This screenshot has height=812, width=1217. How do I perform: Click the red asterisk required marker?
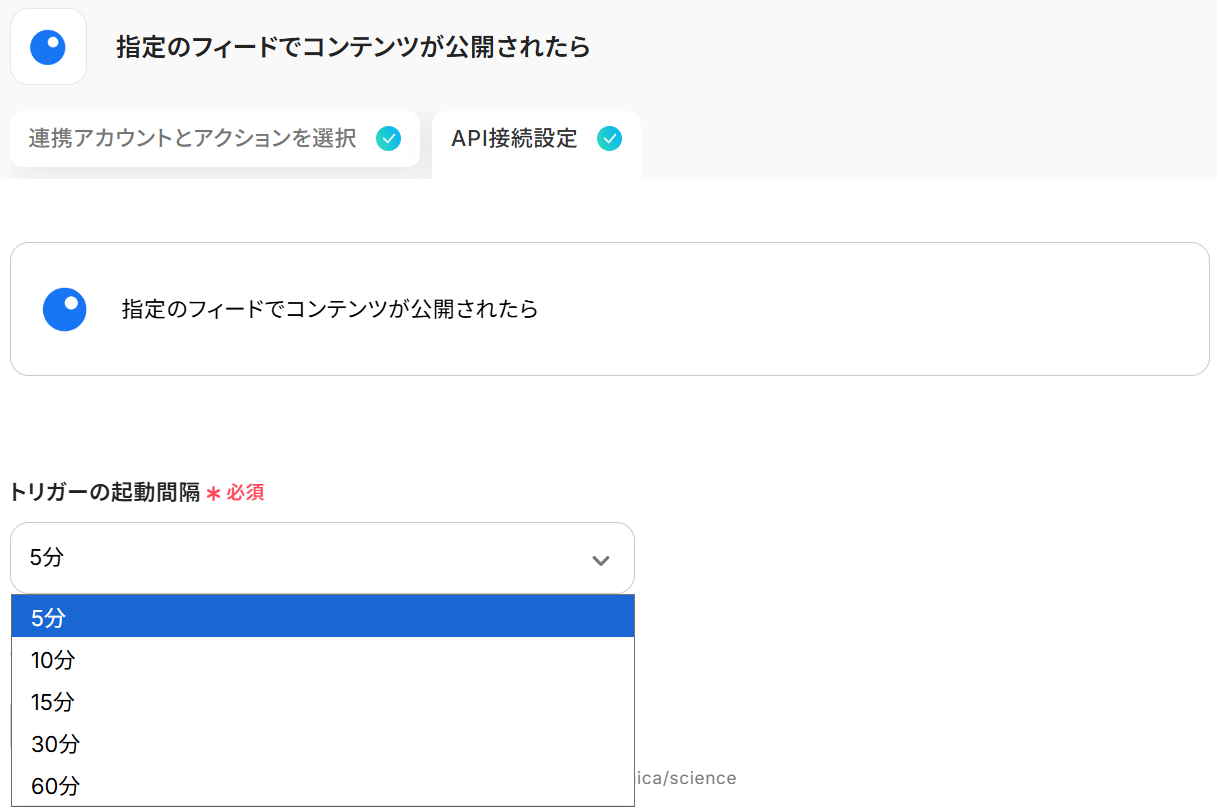coord(213,493)
